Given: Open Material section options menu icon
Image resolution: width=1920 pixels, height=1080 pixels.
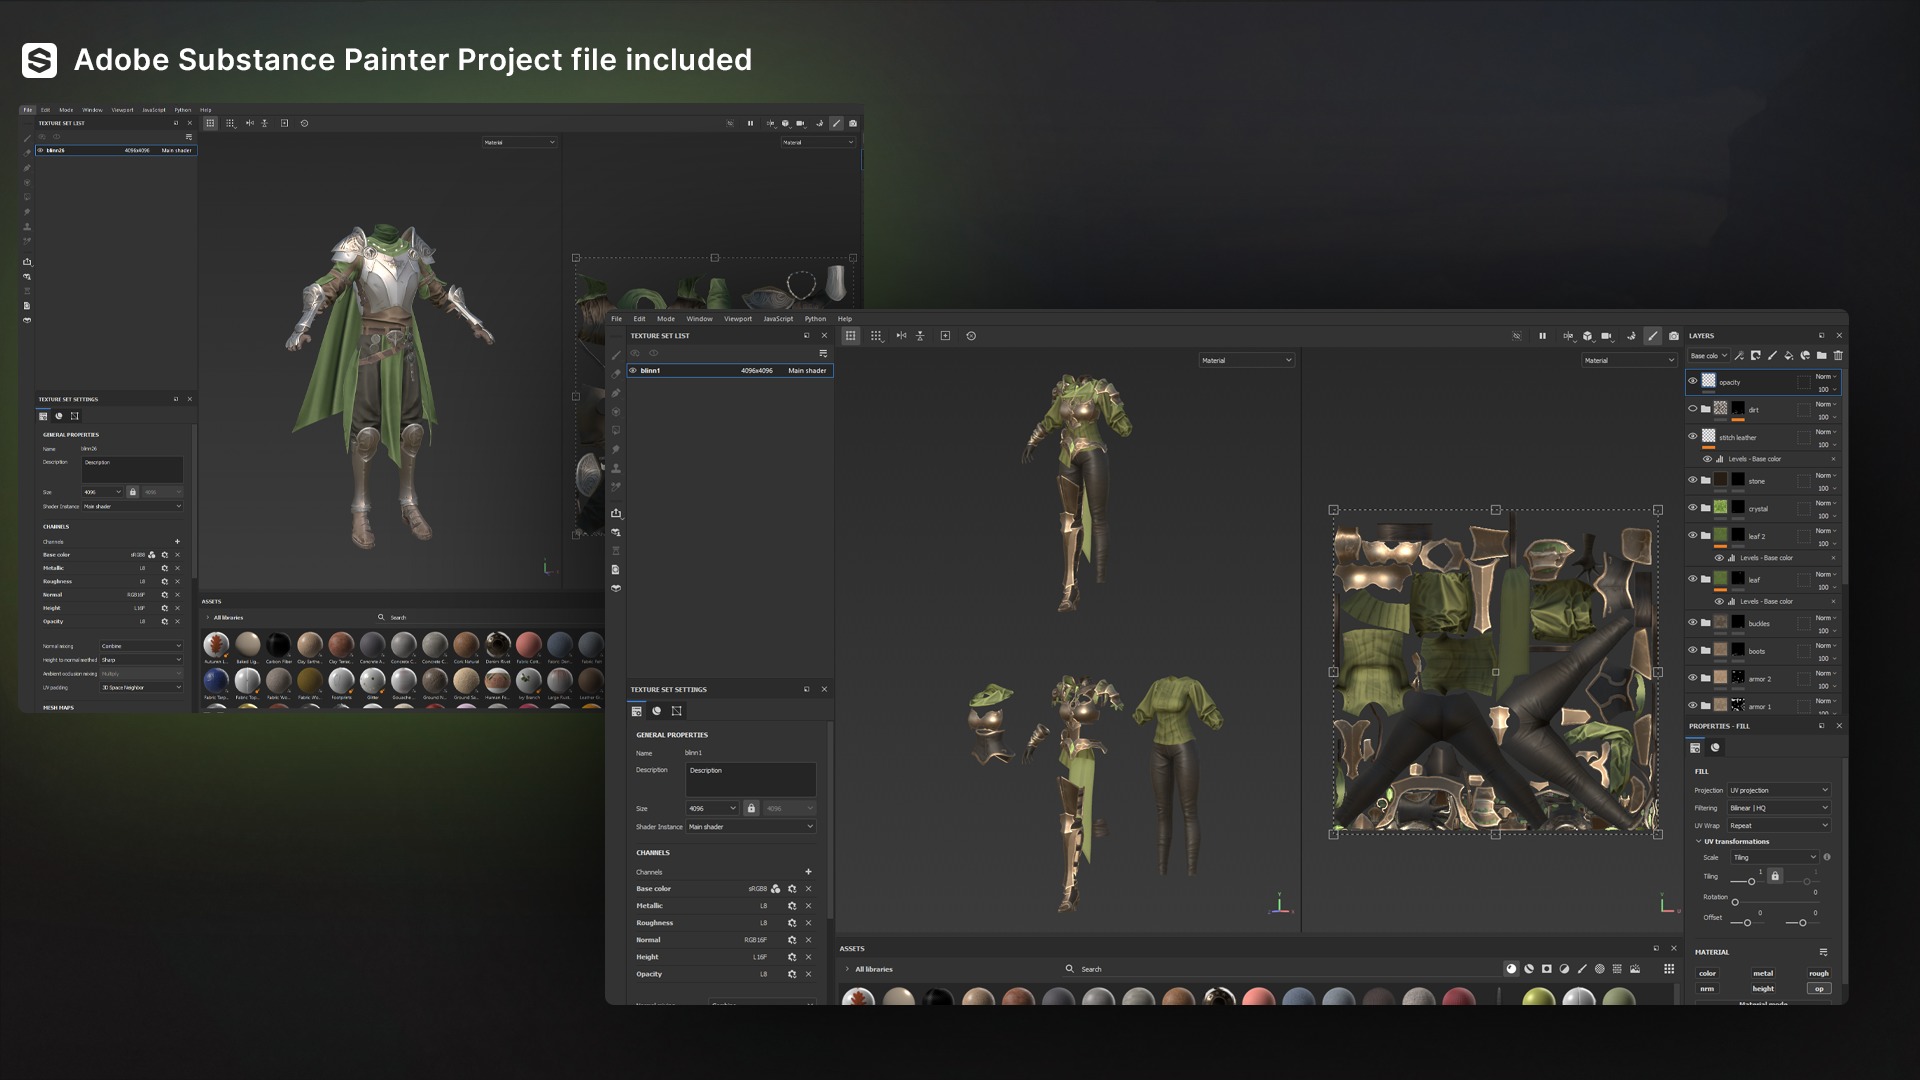Looking at the screenshot, I should pyautogui.click(x=1823, y=952).
